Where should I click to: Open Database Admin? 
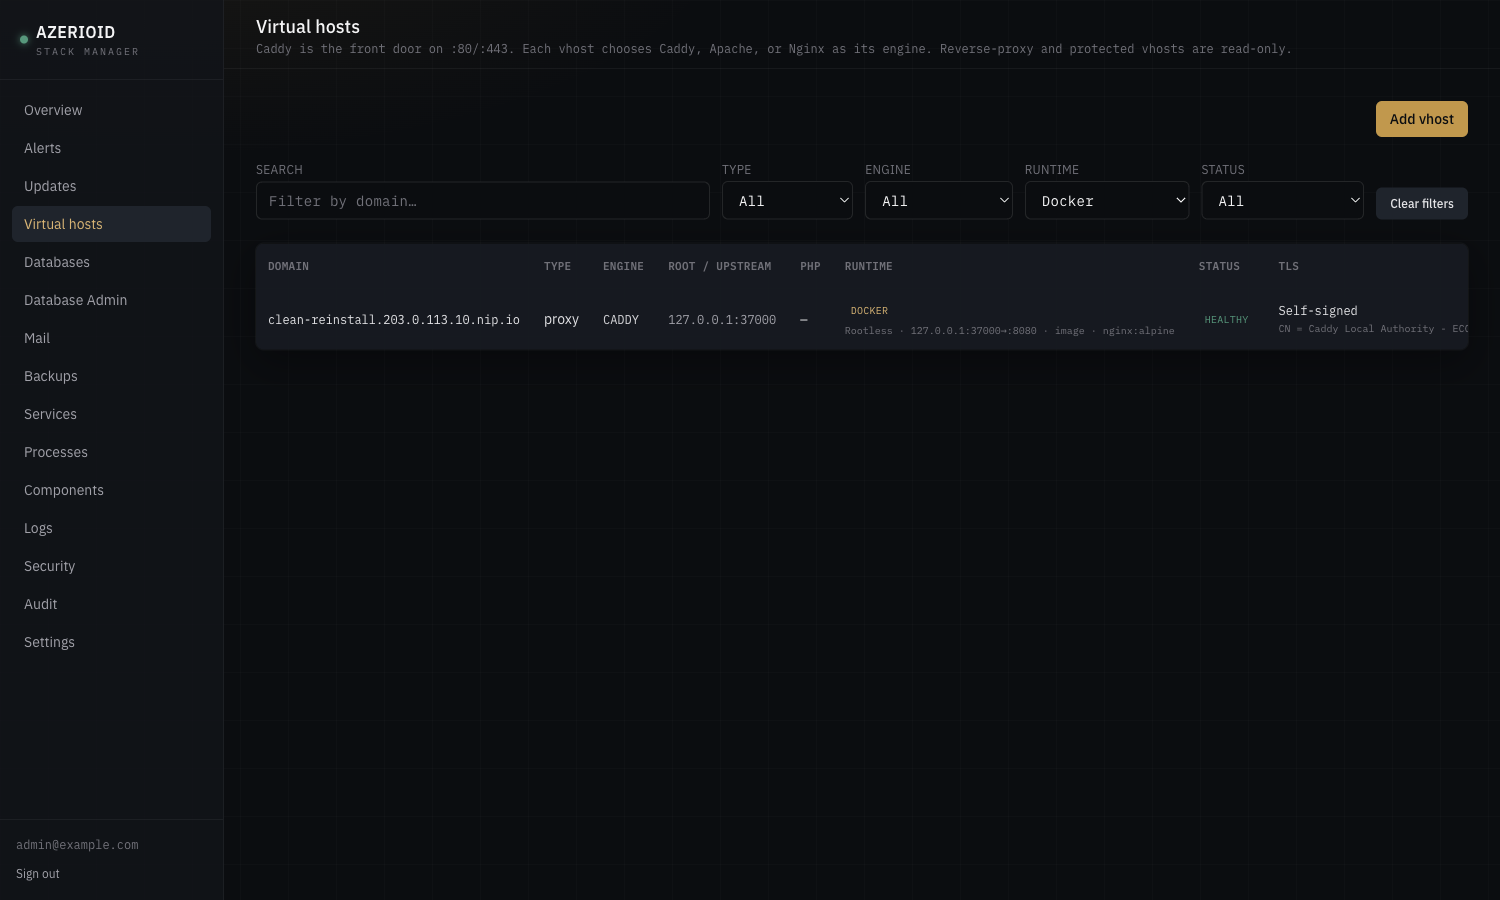(x=111, y=300)
